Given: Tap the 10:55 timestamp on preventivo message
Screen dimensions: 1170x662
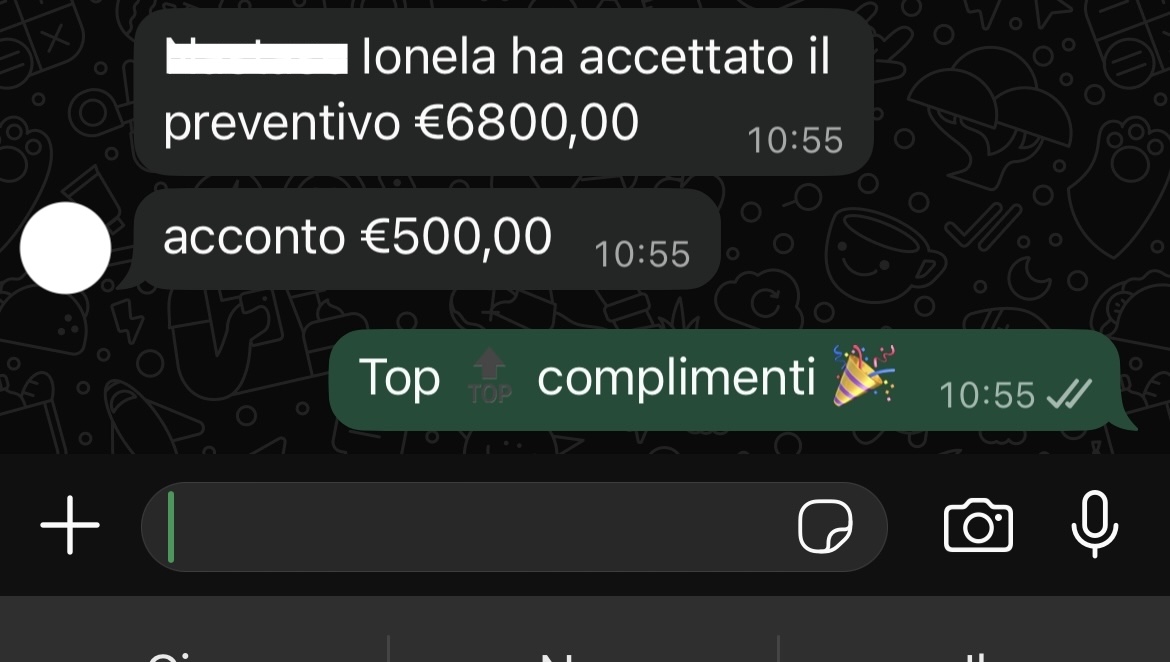Looking at the screenshot, I should tap(795, 140).
